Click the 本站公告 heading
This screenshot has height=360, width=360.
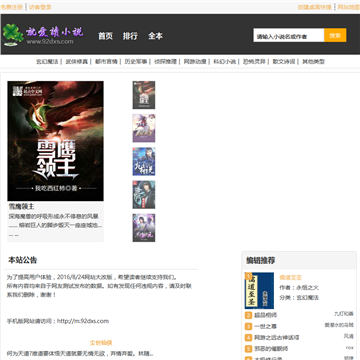23,260
